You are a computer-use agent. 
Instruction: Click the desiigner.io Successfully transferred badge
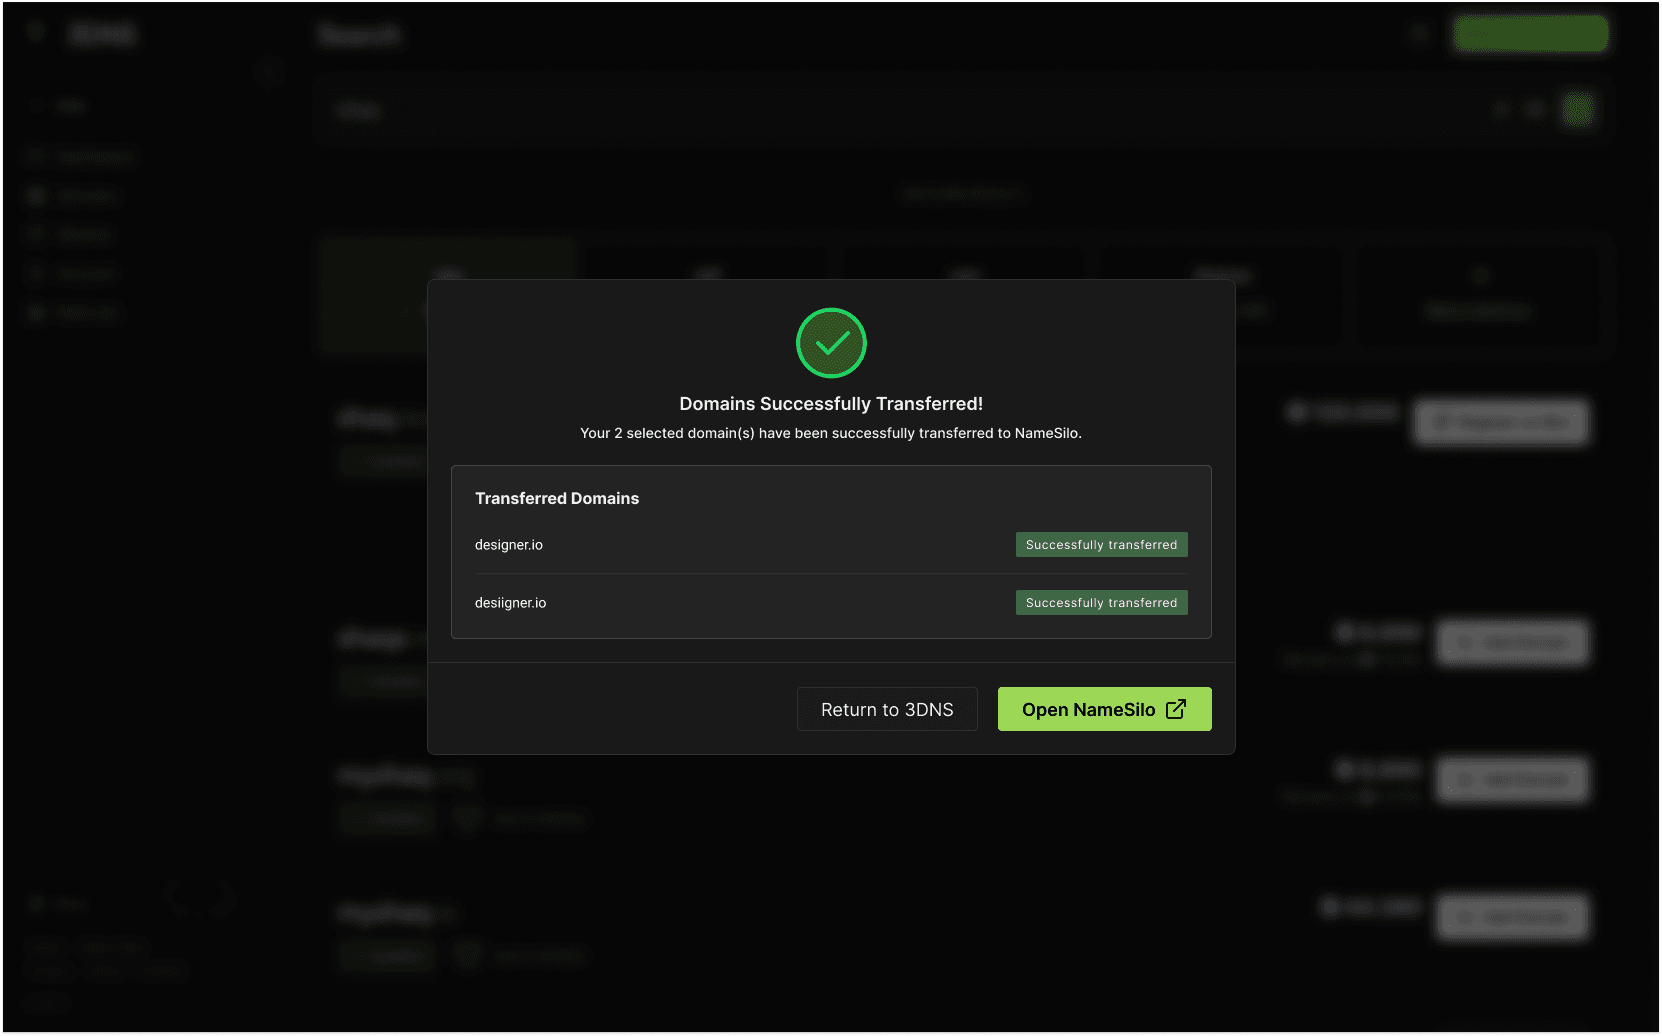(x=1101, y=603)
